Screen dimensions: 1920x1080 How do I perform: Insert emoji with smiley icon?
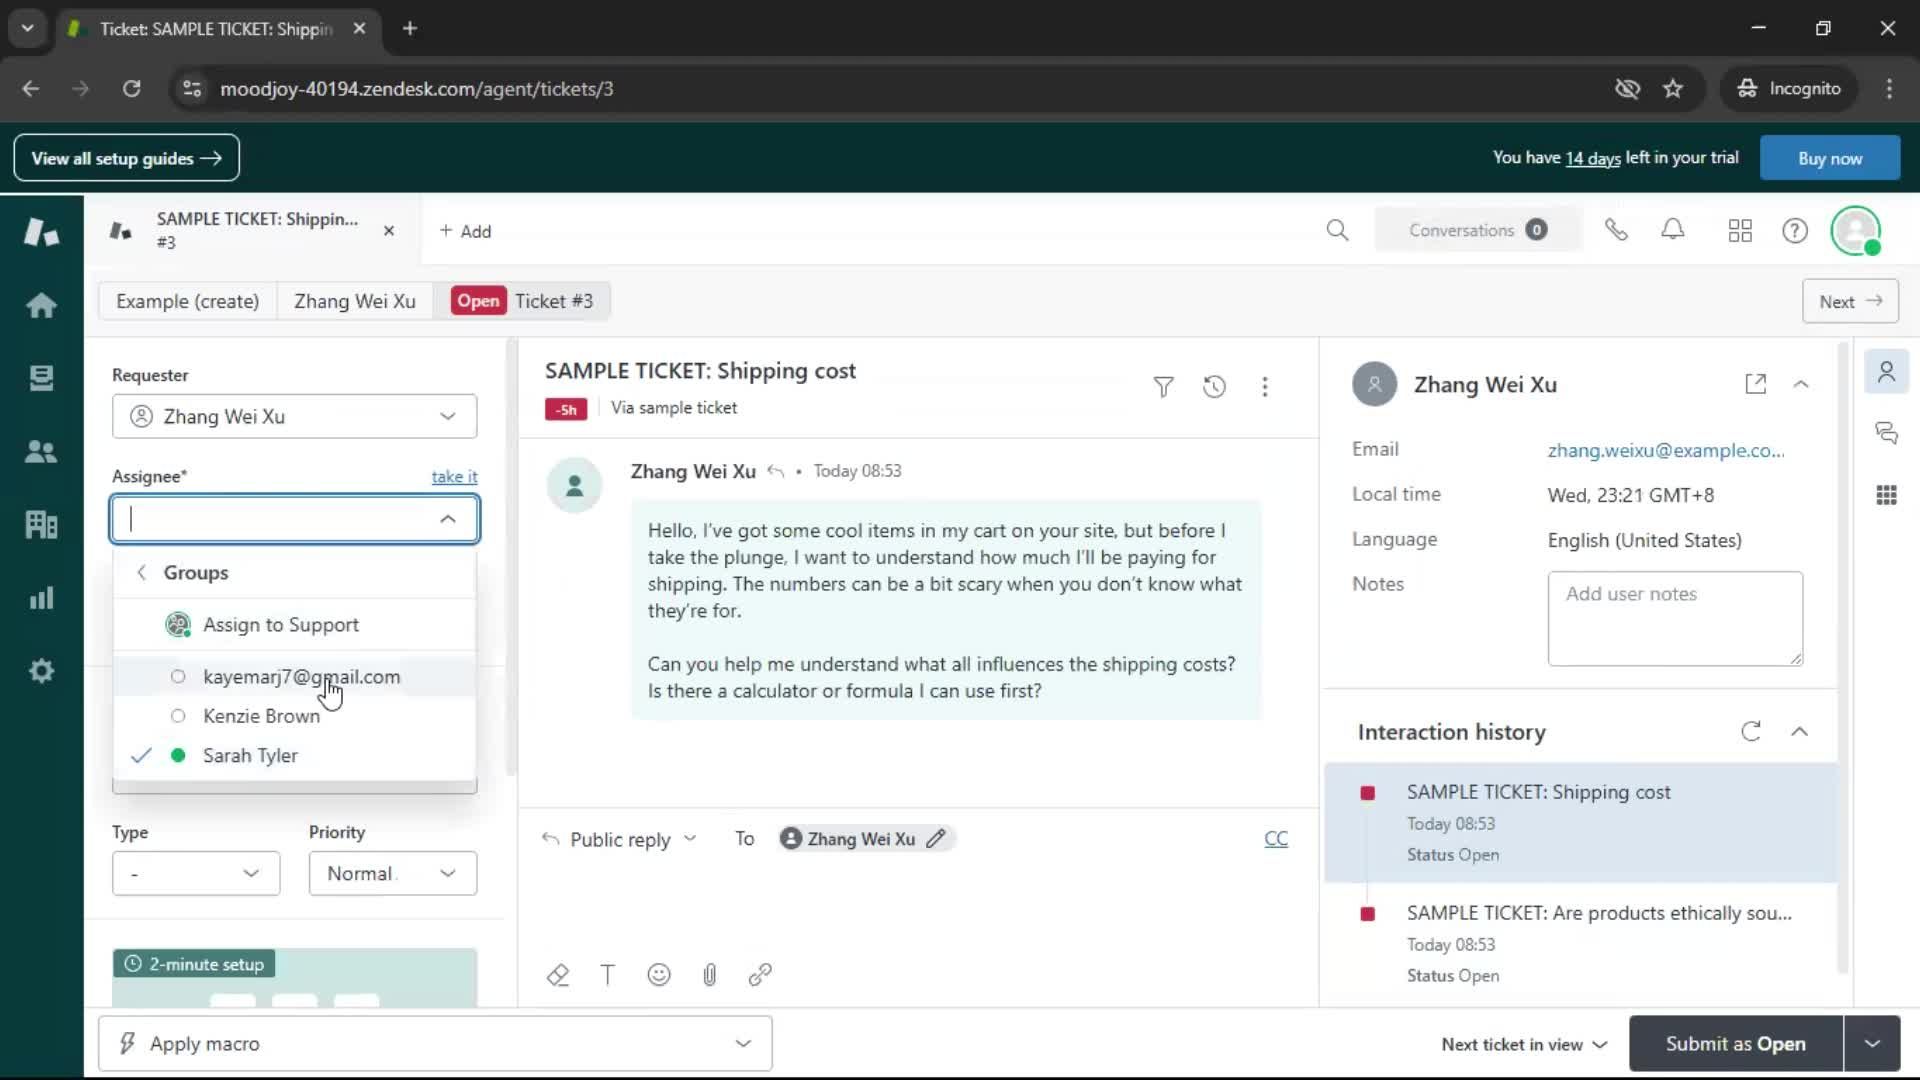659,975
